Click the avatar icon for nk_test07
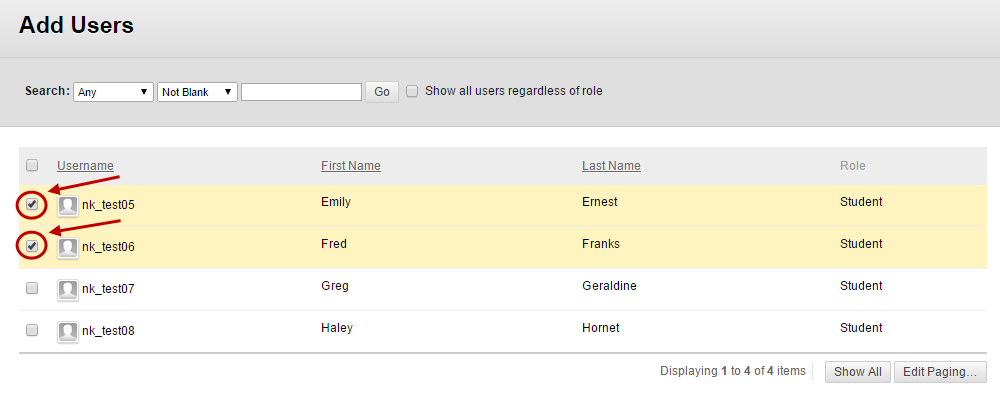 coord(68,289)
